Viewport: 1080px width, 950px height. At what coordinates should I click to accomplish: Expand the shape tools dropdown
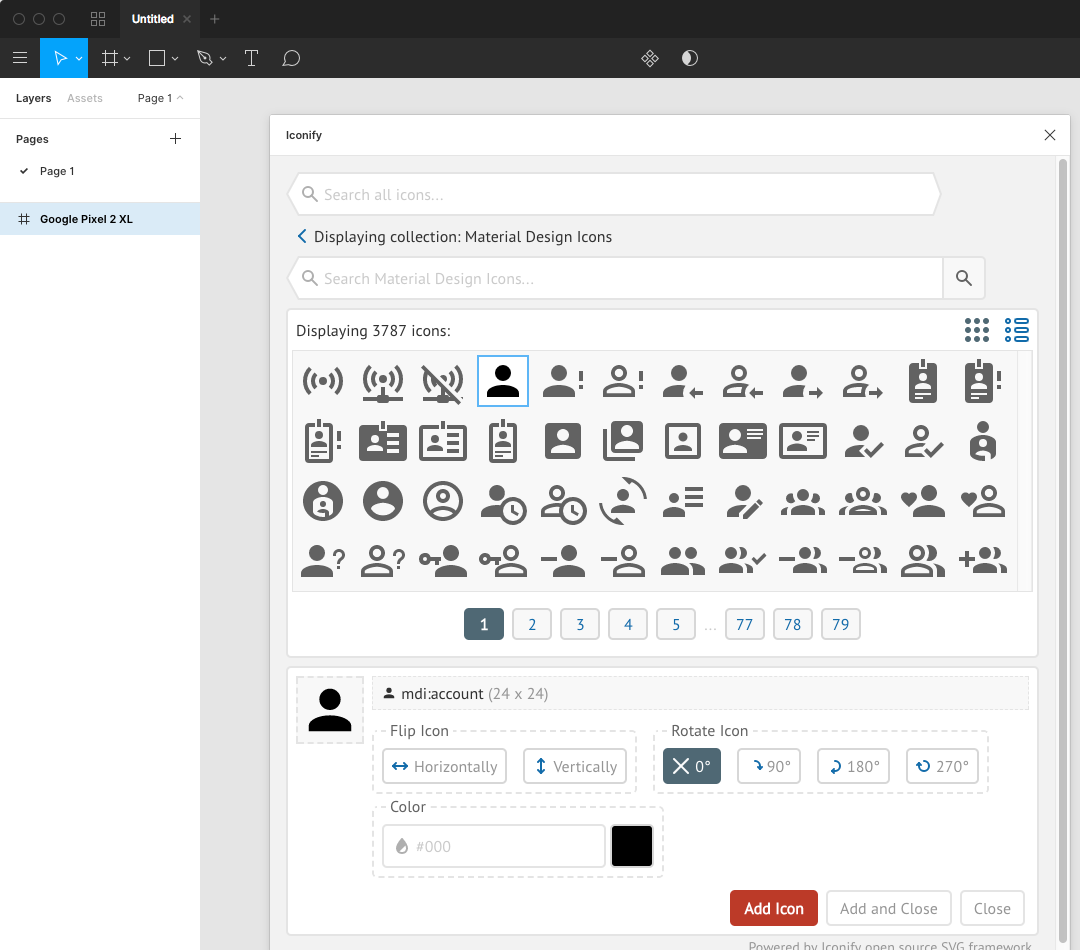pos(175,58)
